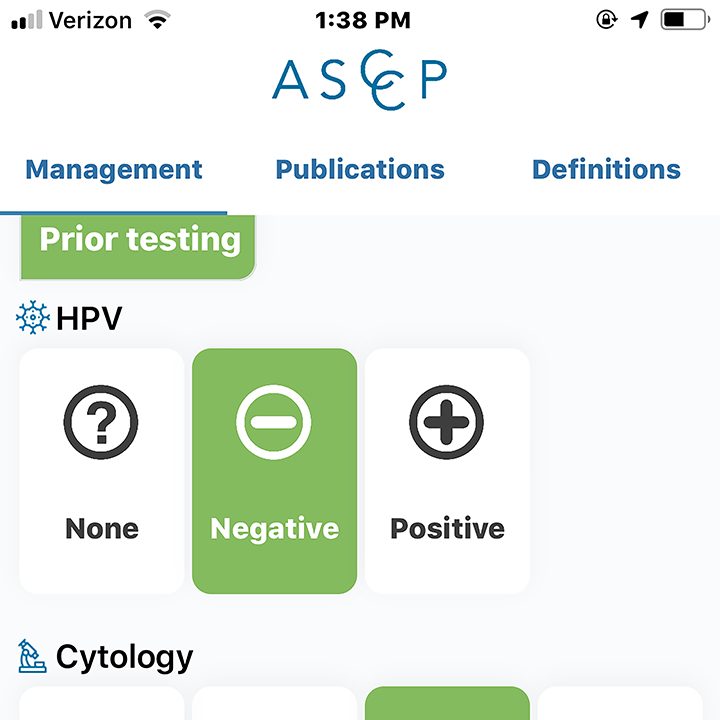This screenshot has width=720, height=720.
Task: Open the Publications tab
Action: (360, 169)
